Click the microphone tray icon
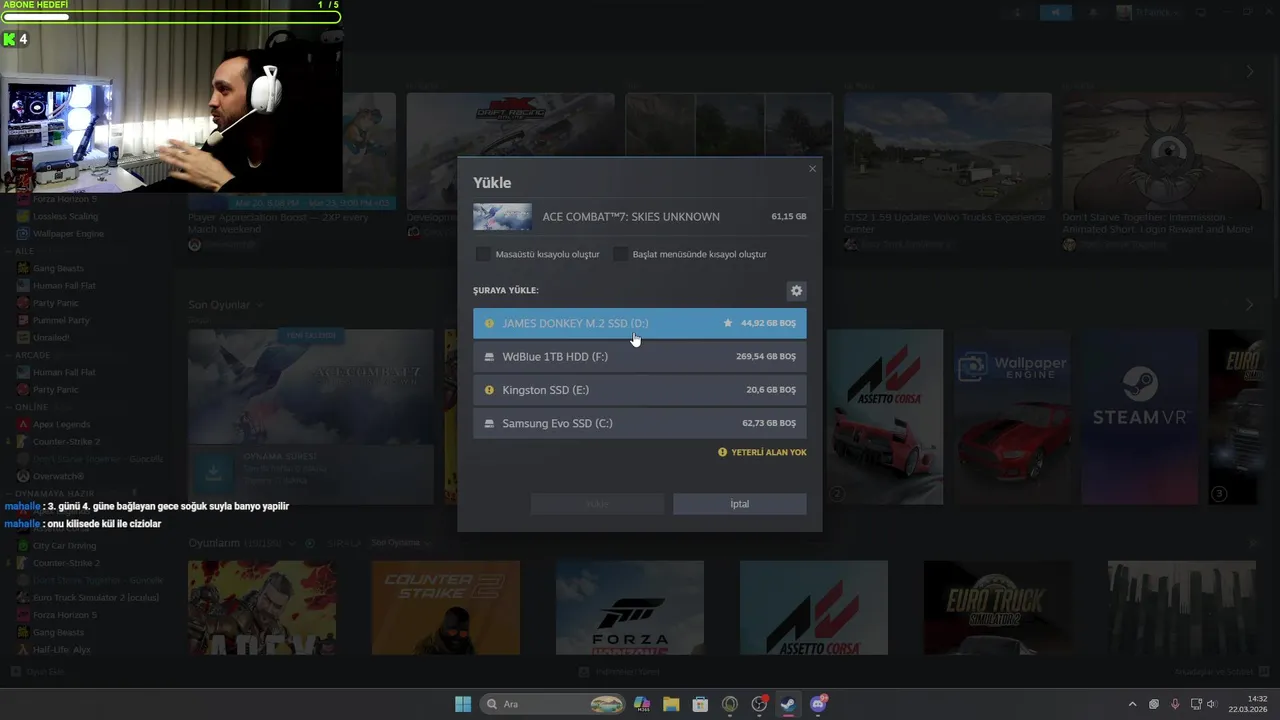This screenshot has width=1280, height=720. pyautogui.click(x=1175, y=704)
